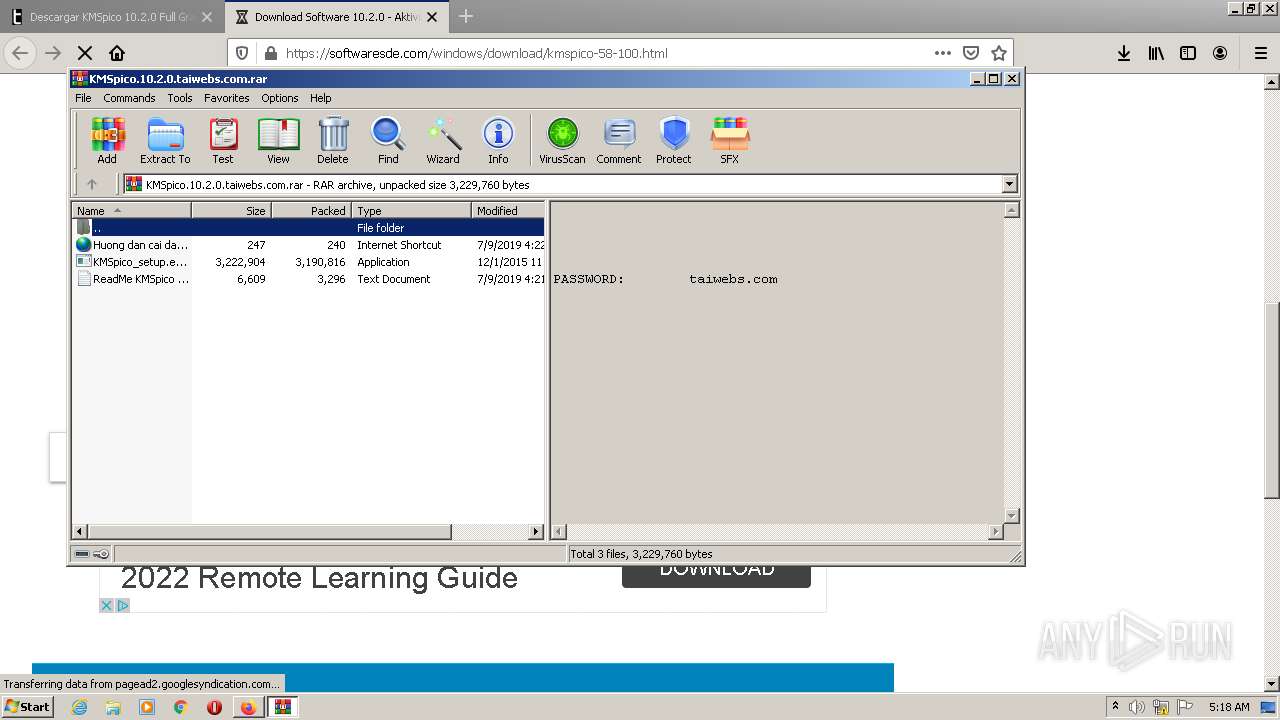The height and width of the screenshot is (720, 1280).
Task: Select the KMSpico_setup application file
Action: coord(309,262)
